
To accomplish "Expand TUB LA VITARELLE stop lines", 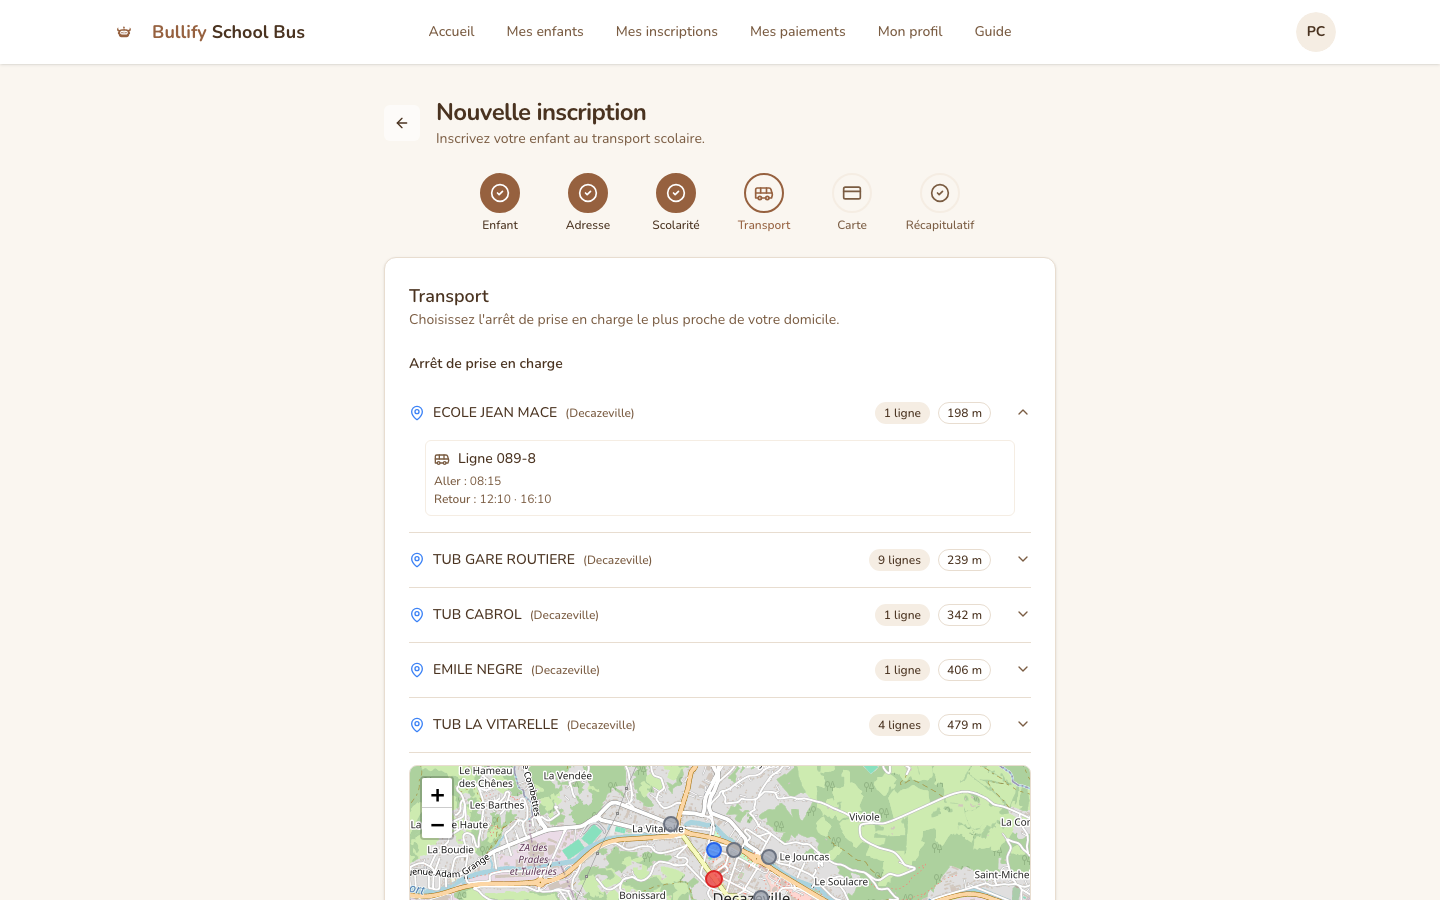I will pyautogui.click(x=1022, y=724).
